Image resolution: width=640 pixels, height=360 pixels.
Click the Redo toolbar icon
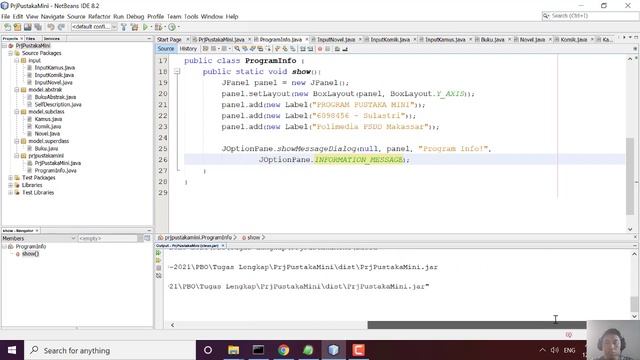61,27
